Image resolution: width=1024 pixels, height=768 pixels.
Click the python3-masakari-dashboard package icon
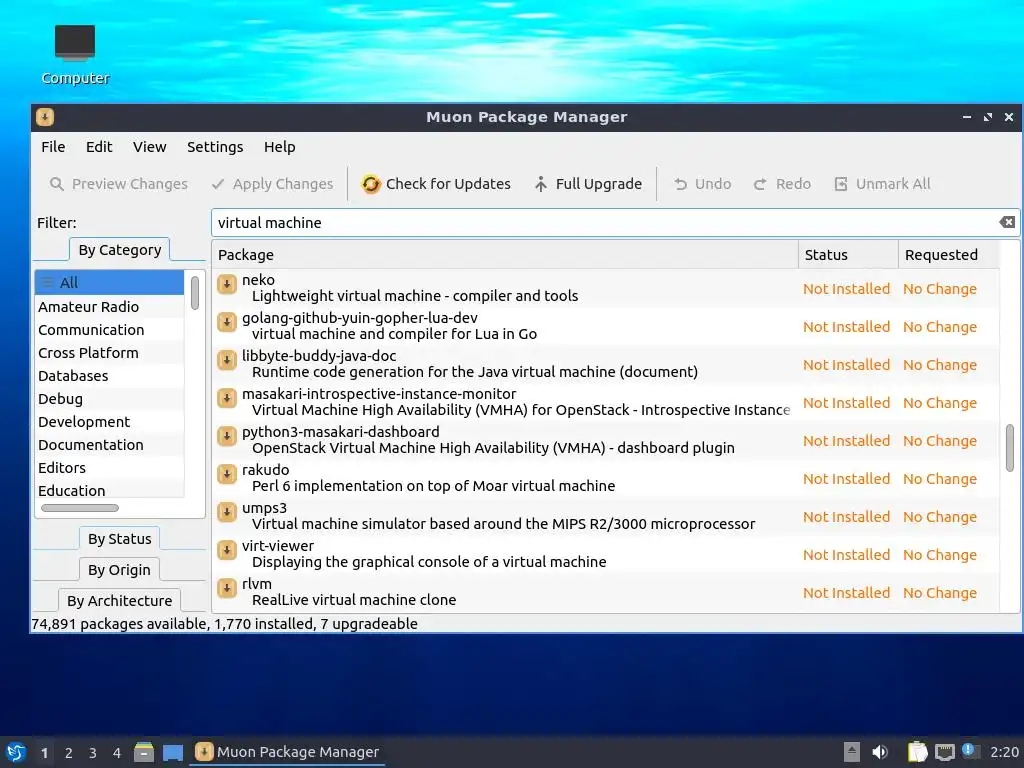[x=227, y=436]
